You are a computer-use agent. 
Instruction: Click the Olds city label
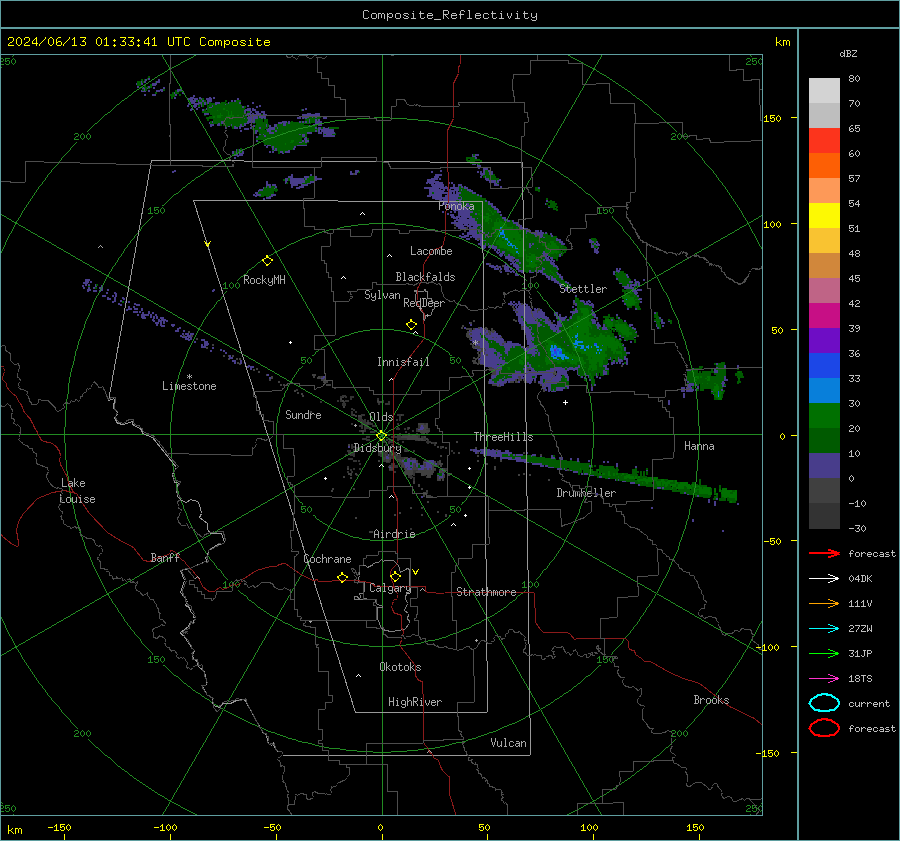(x=381, y=417)
